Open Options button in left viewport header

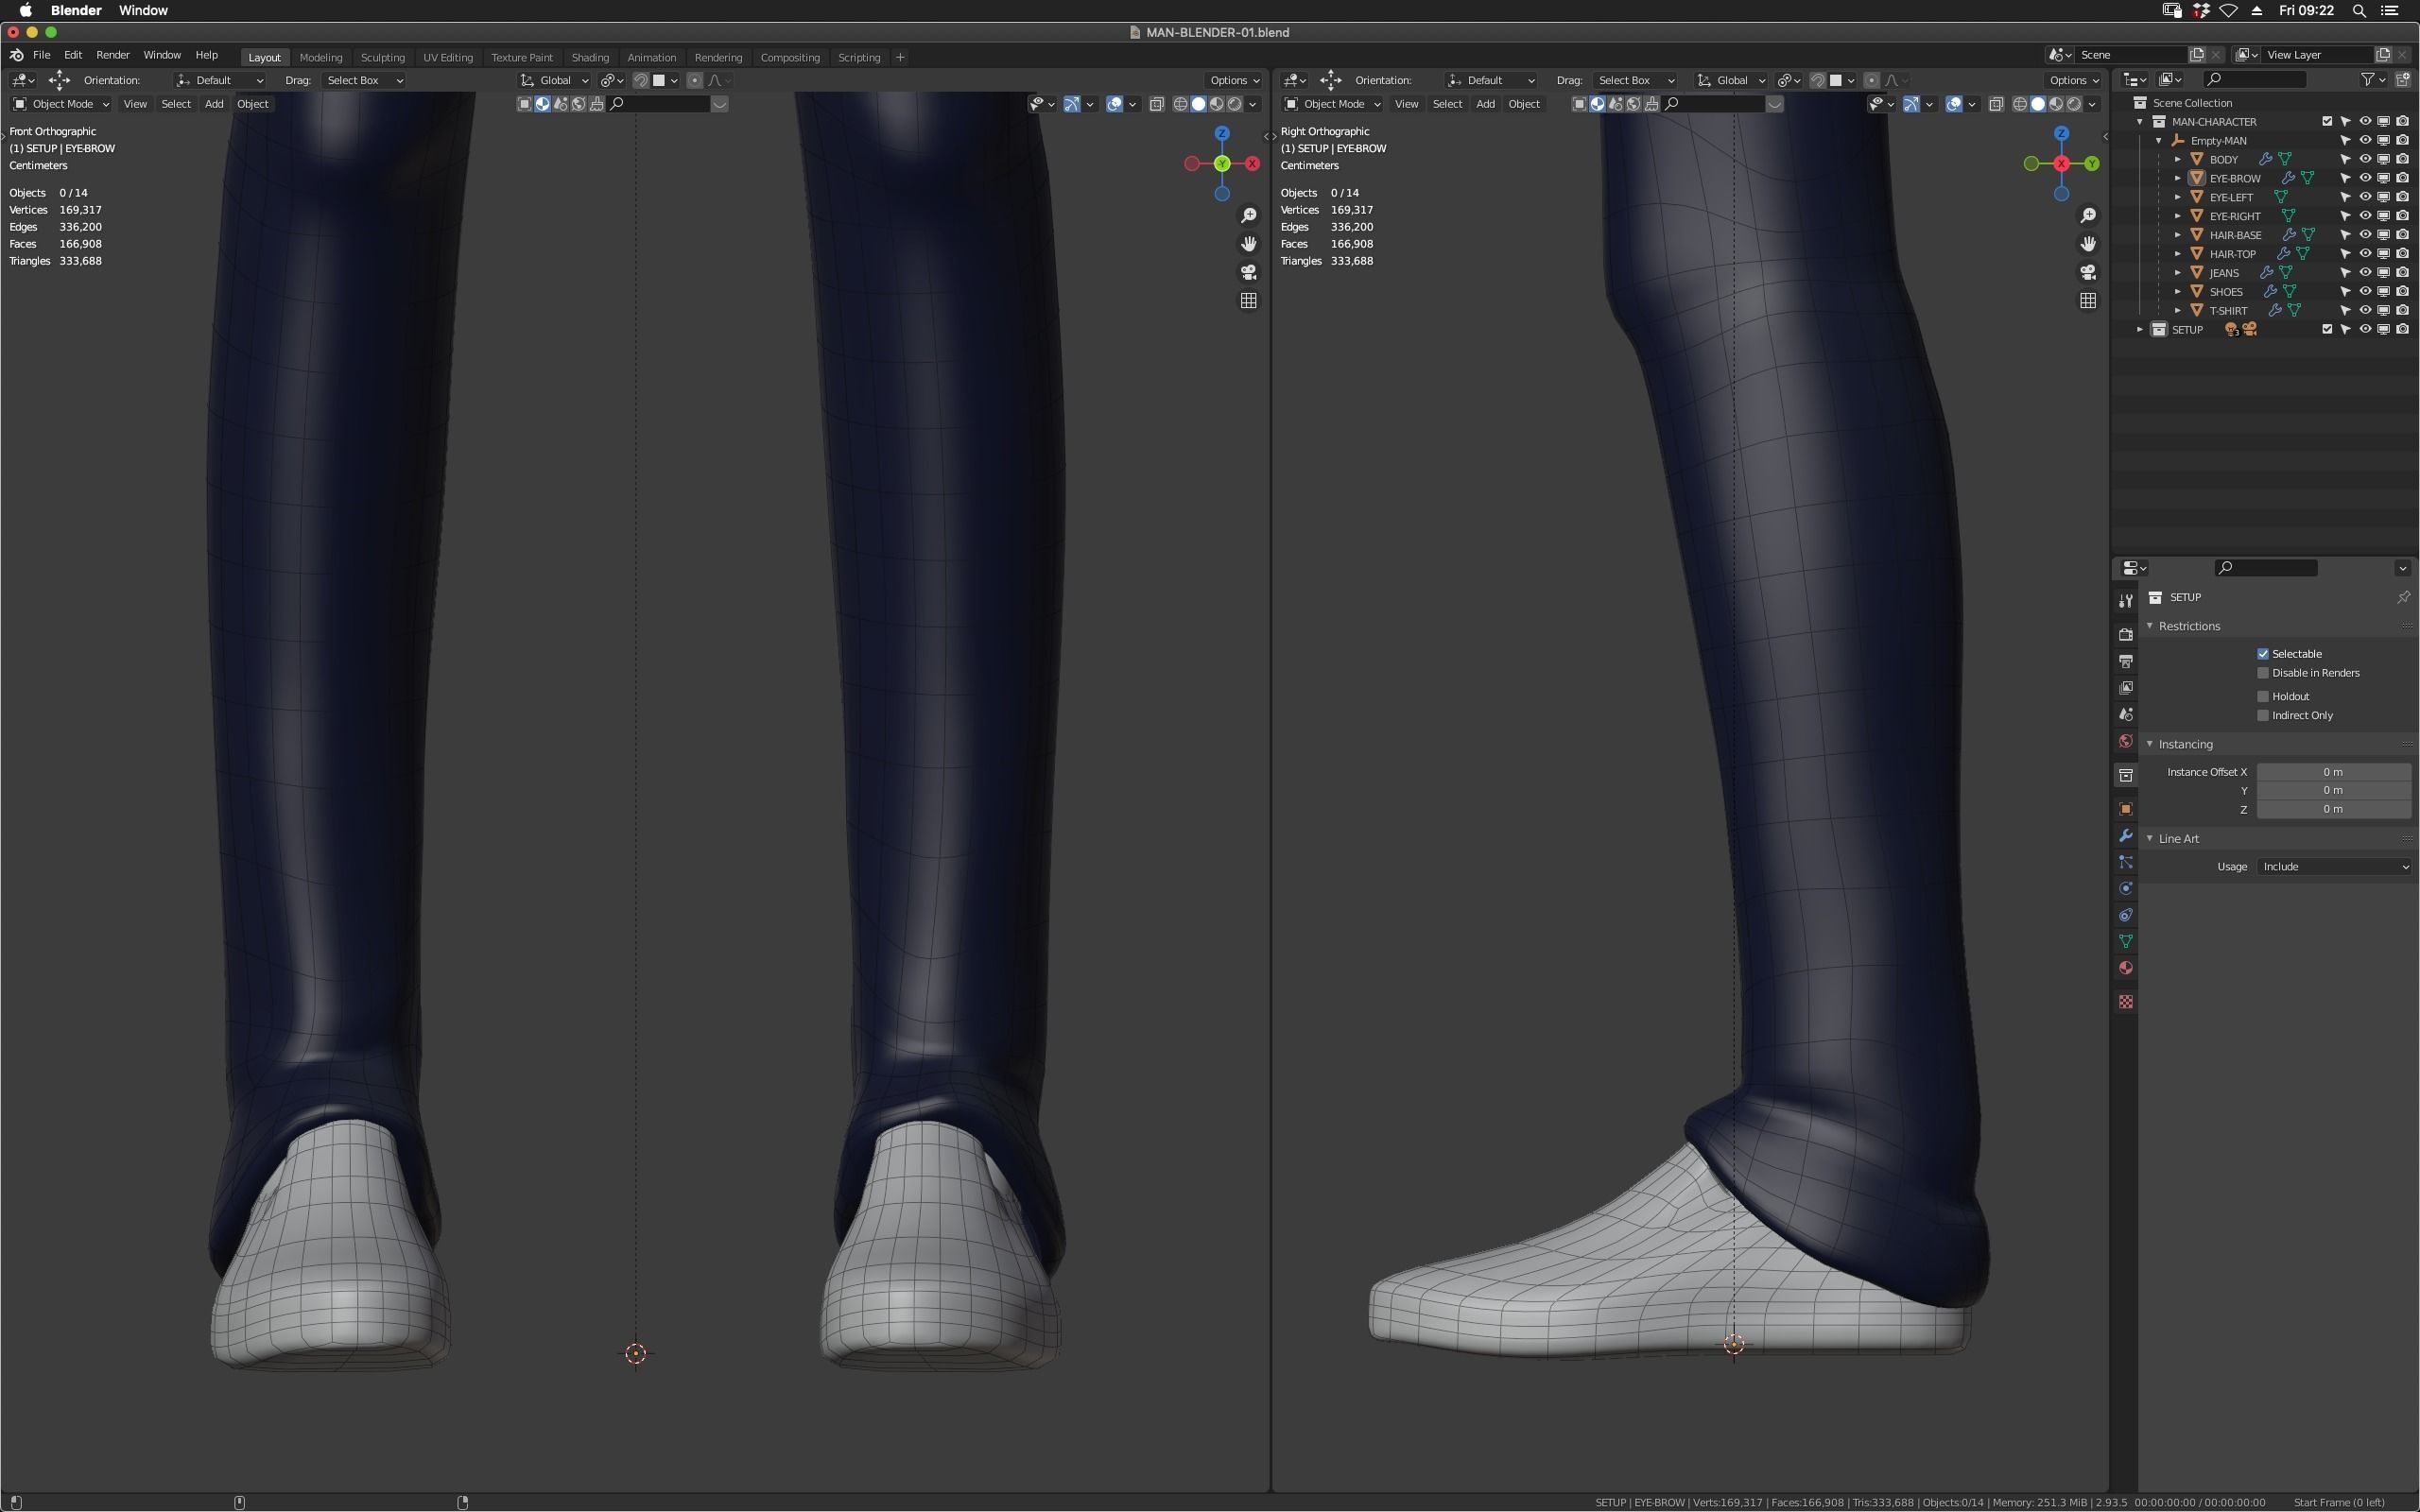(1234, 80)
